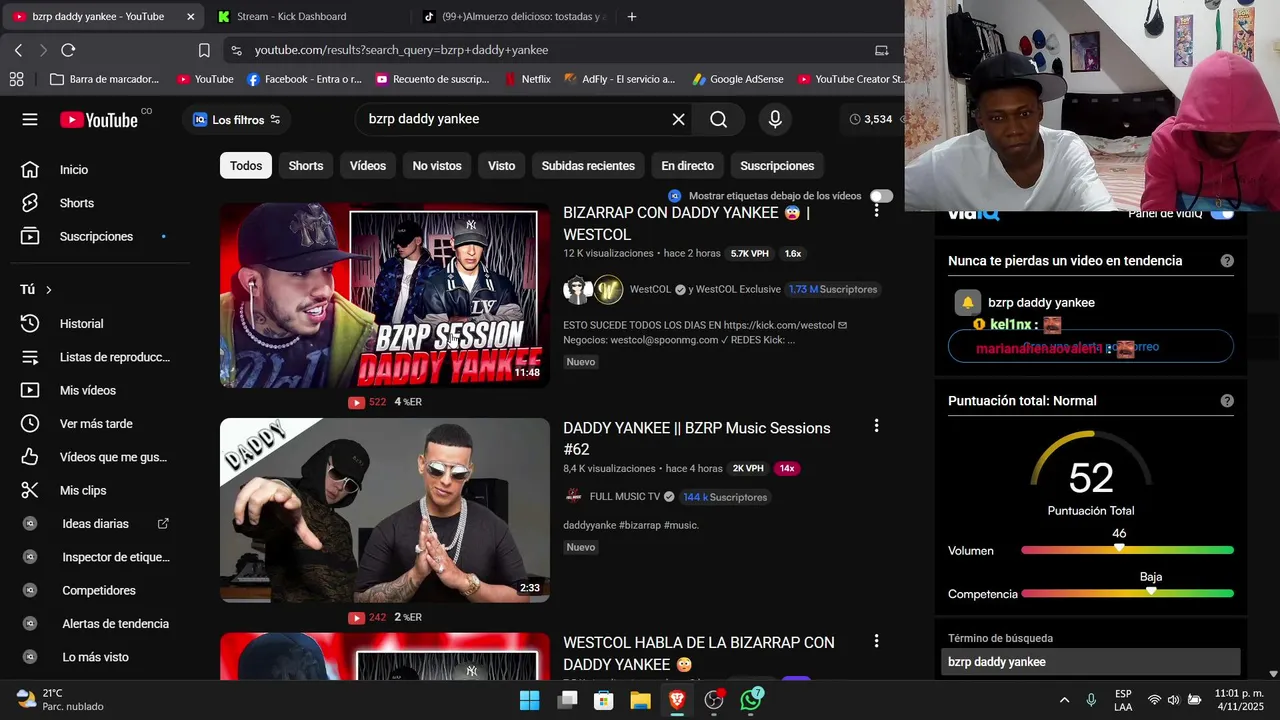
Task: Bookmark this page icon
Action: 204,50
